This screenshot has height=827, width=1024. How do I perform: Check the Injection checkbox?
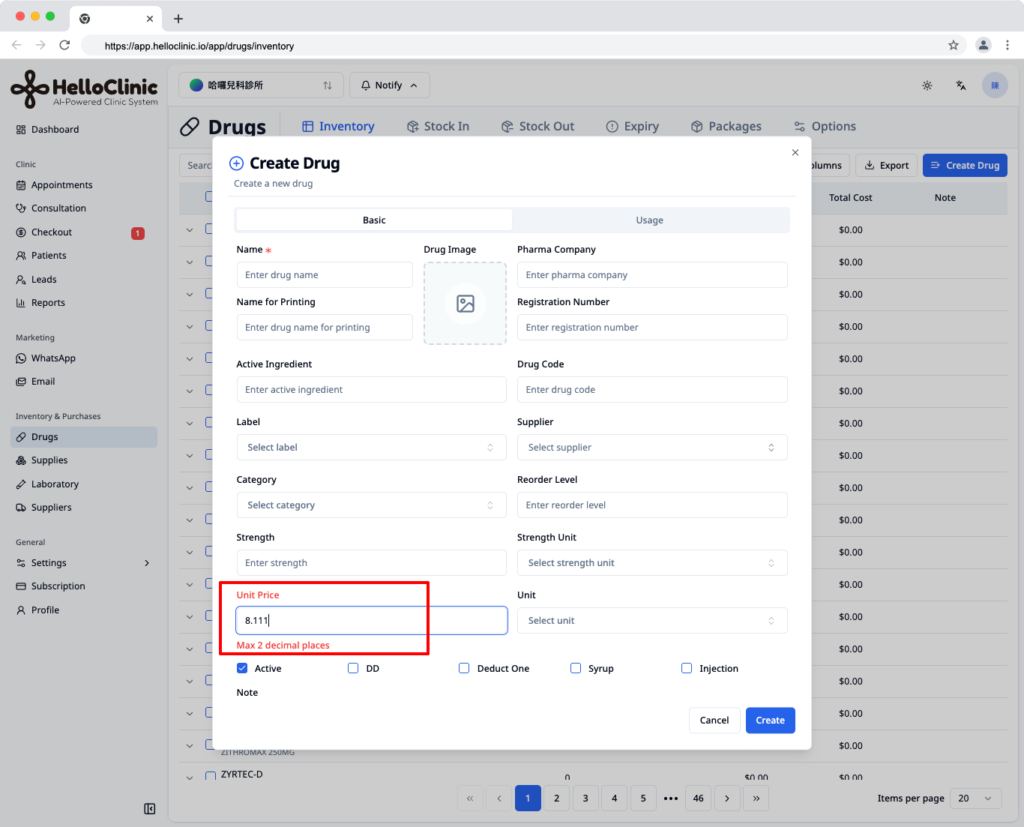686,668
